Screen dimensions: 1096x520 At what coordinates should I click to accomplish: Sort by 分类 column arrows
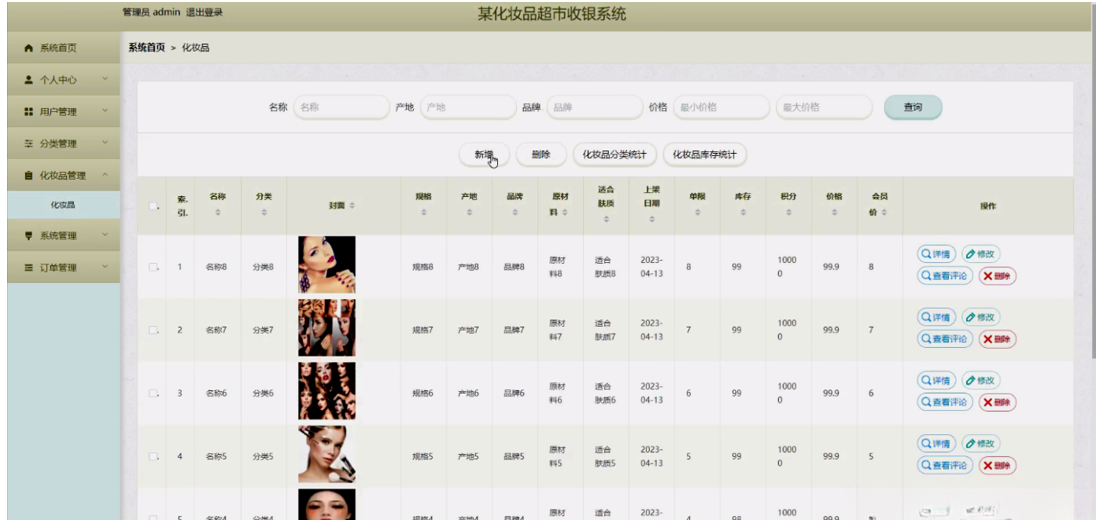264,212
